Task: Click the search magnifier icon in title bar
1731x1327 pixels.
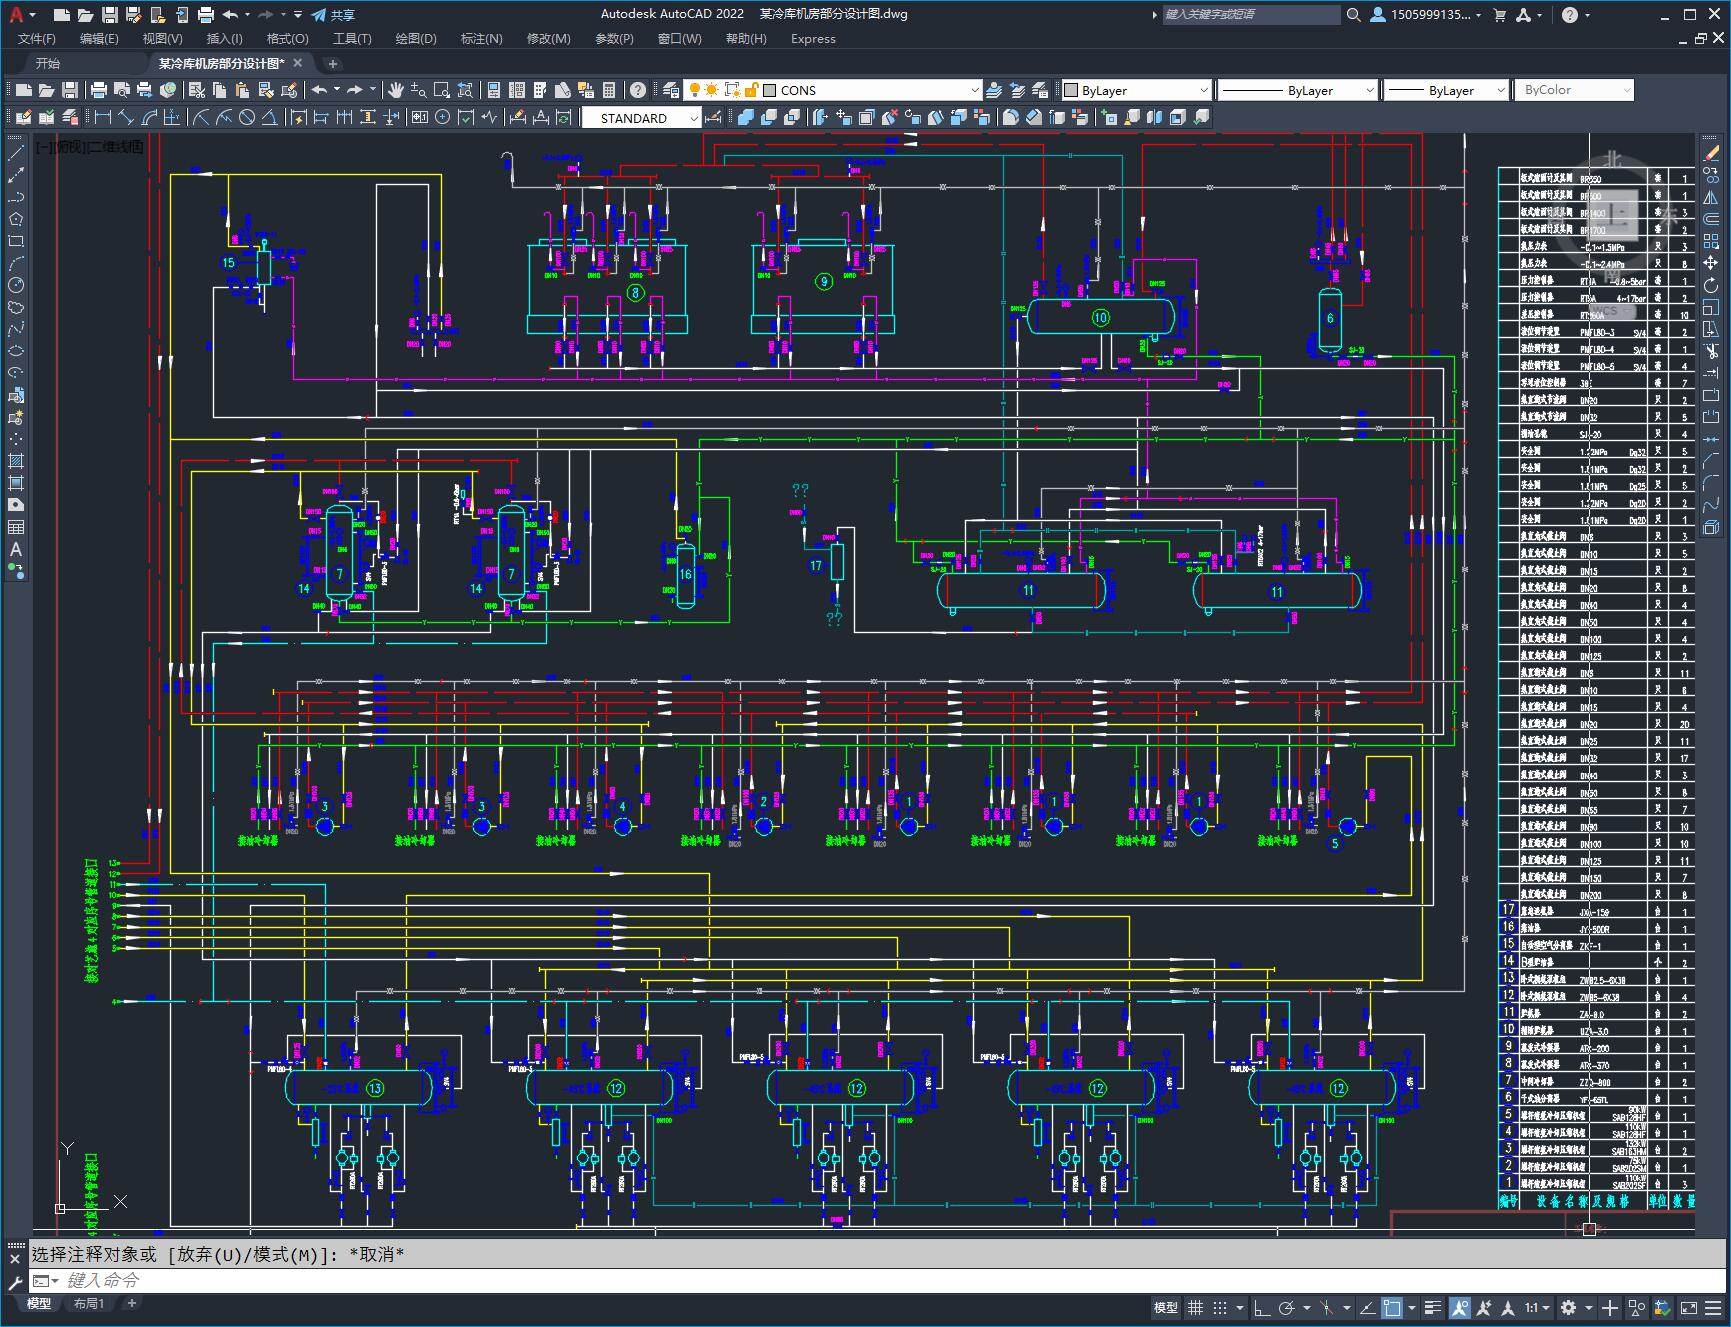Action: pyautogui.click(x=1354, y=15)
